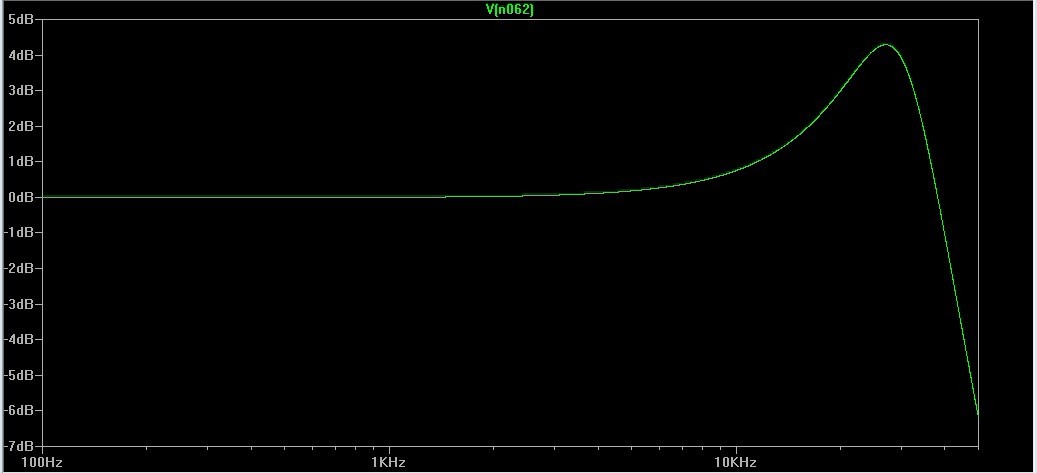Viewport: 1037px width, 473px height.
Task: Click the -3dB vertical axis label
Action: (18, 304)
